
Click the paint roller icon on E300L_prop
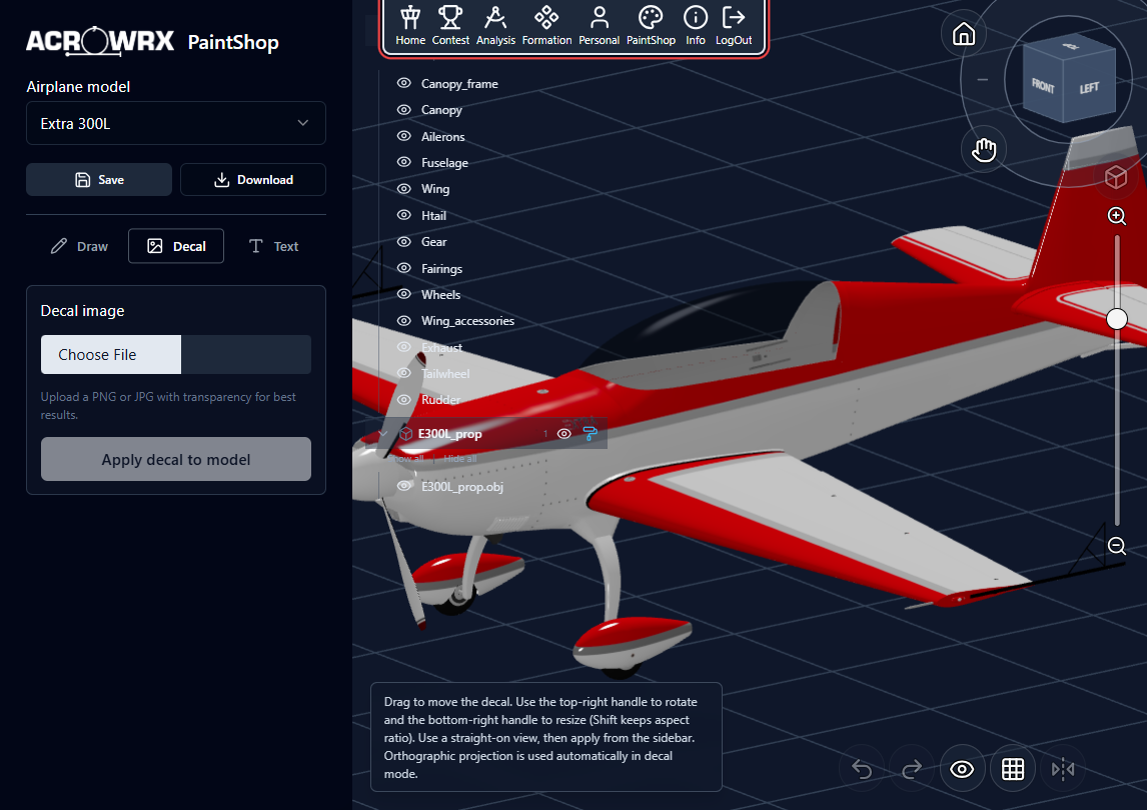click(x=590, y=433)
